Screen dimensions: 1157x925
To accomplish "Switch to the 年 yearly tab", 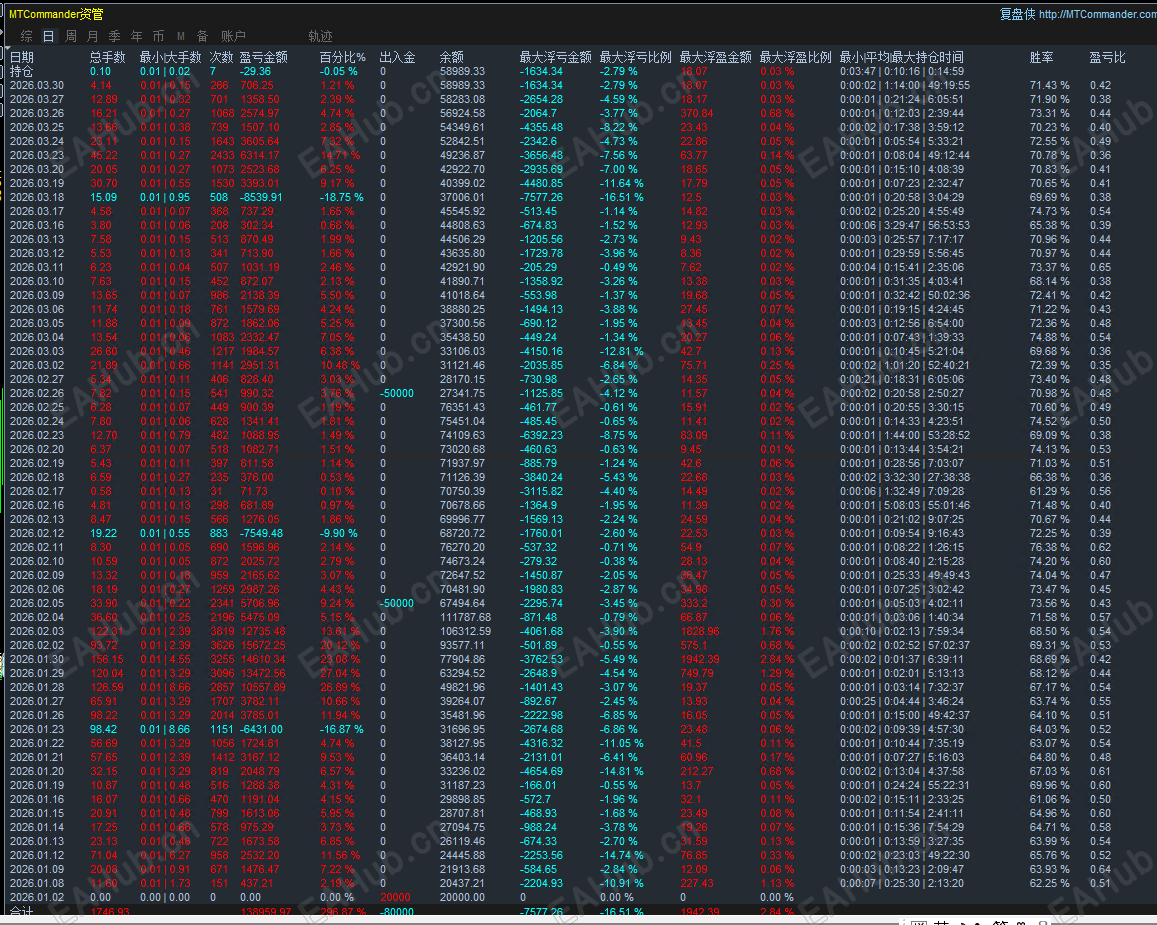I will pyautogui.click(x=137, y=36).
